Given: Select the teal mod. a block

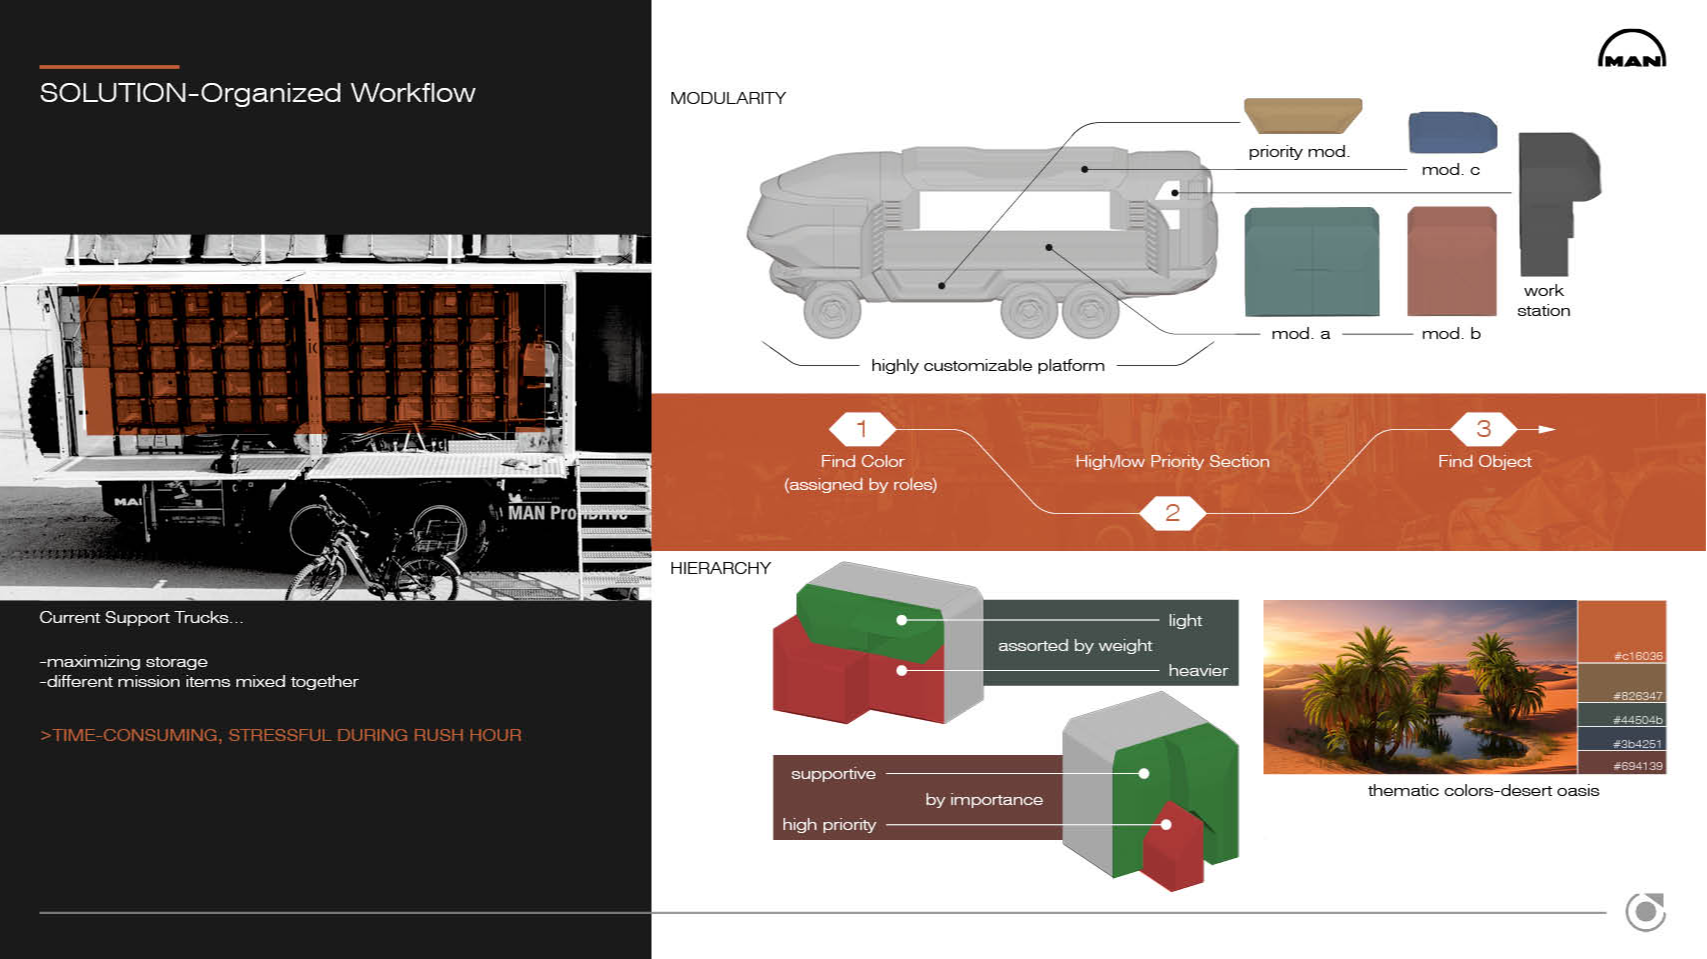Looking at the screenshot, I should click(1312, 262).
